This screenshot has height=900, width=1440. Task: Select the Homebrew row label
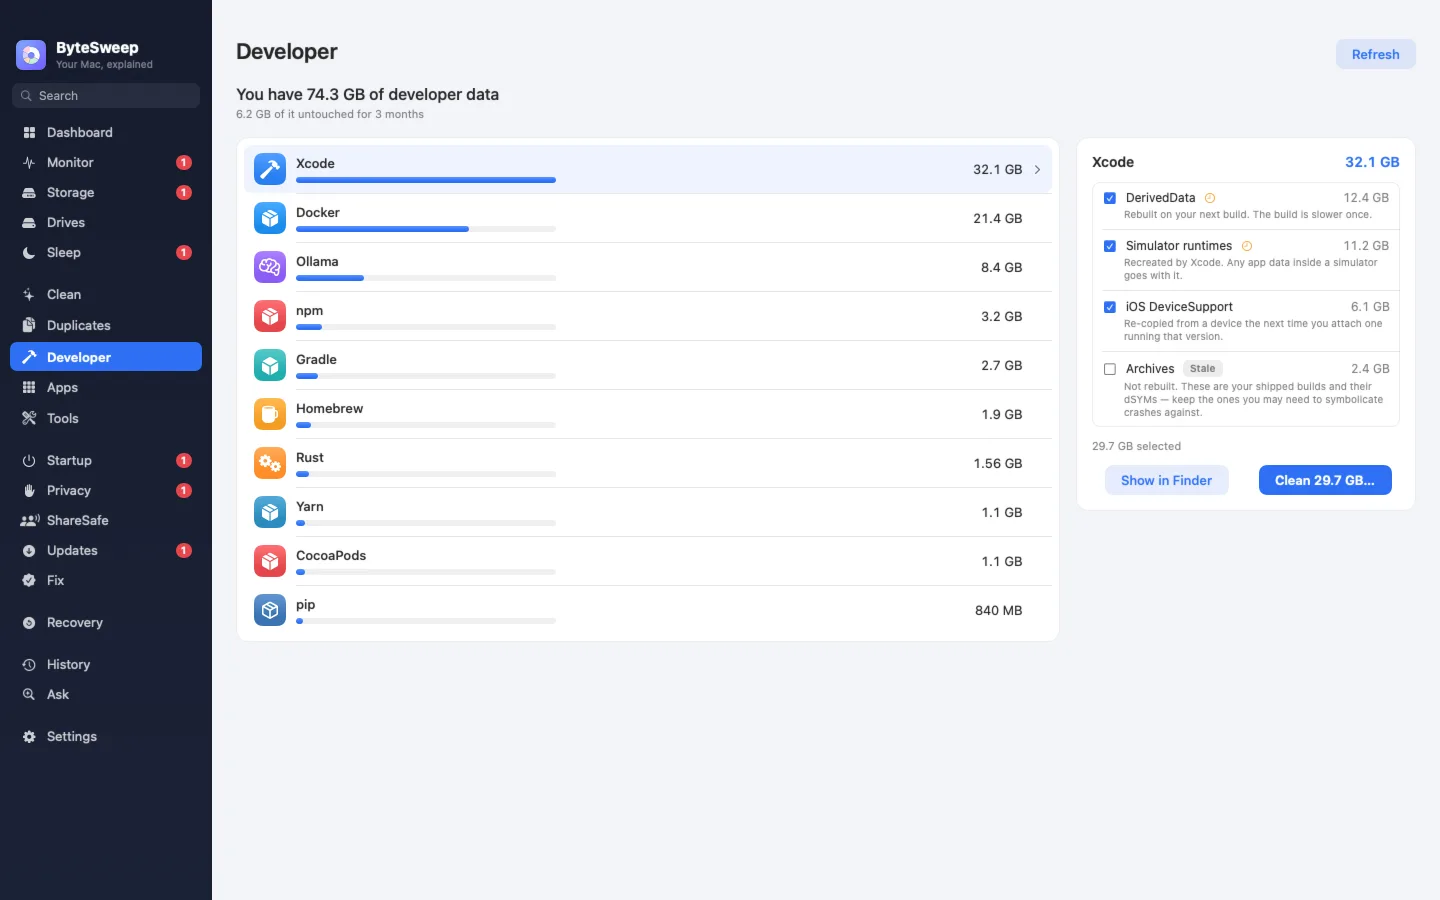329,408
